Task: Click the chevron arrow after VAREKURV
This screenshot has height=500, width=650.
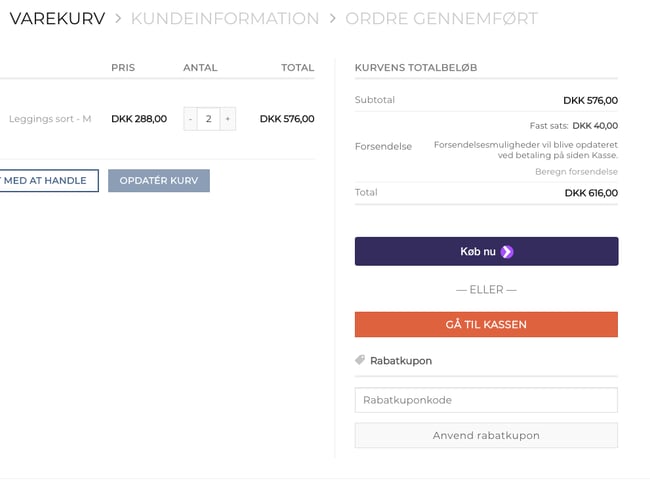Action: pos(118,19)
